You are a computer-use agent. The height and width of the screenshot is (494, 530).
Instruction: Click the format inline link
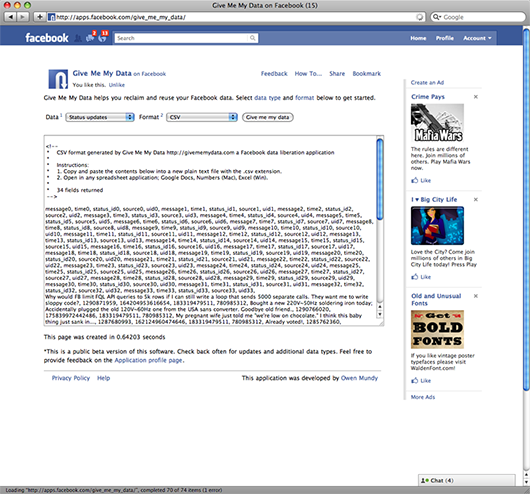[305, 98]
